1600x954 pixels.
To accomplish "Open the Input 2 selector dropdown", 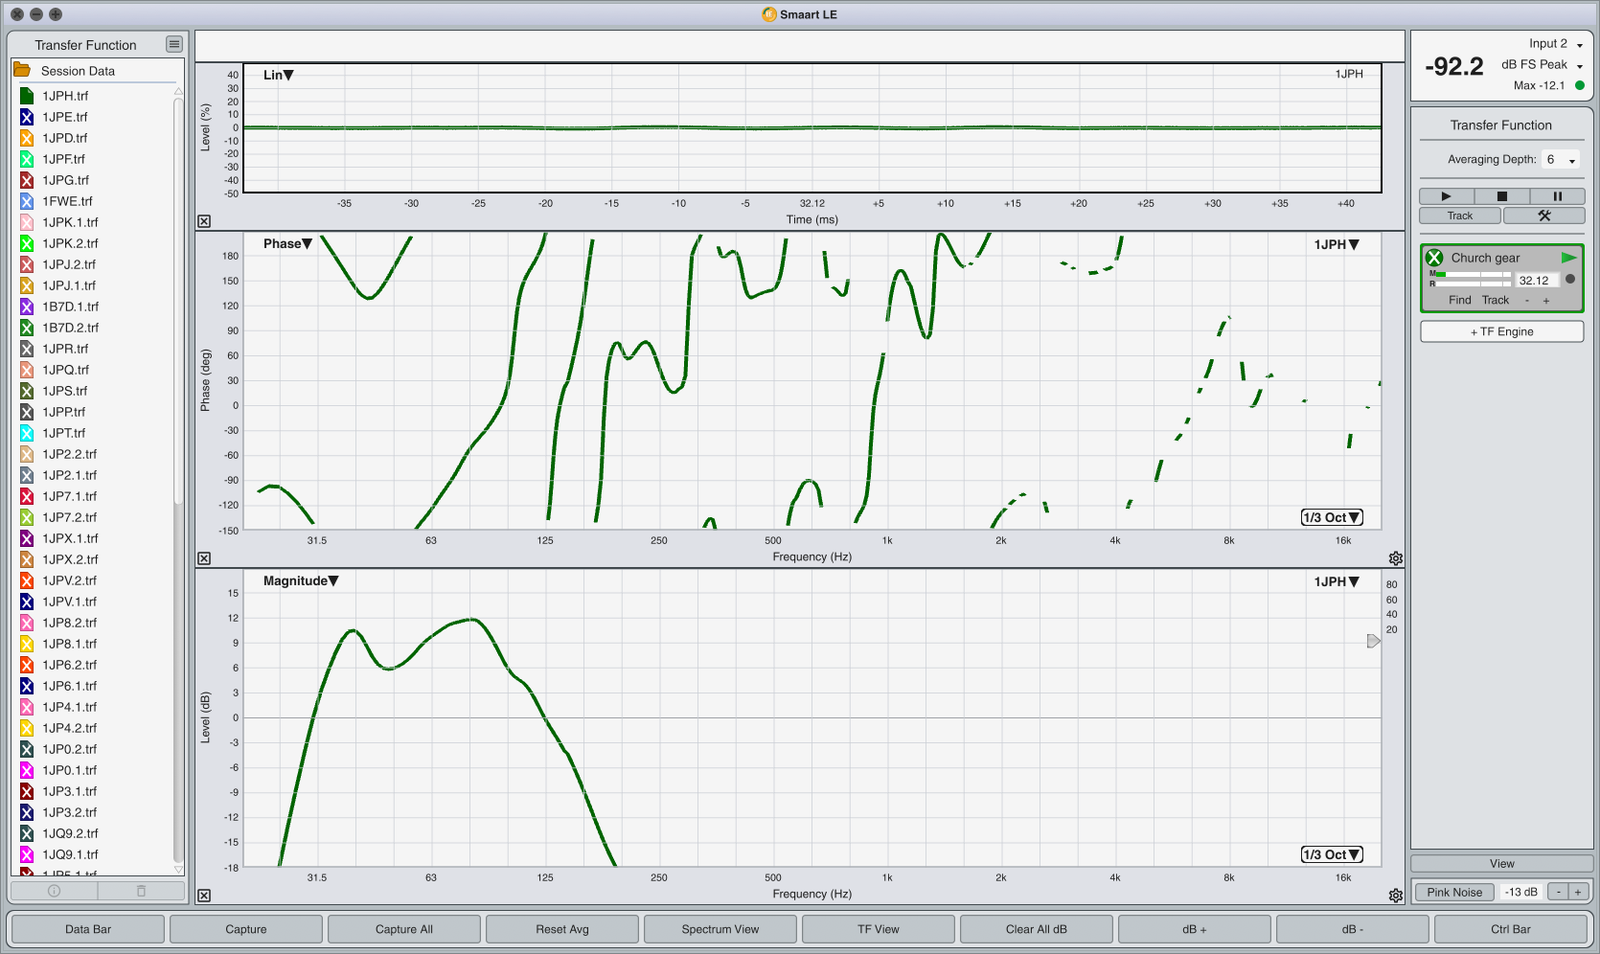I will pos(1556,44).
